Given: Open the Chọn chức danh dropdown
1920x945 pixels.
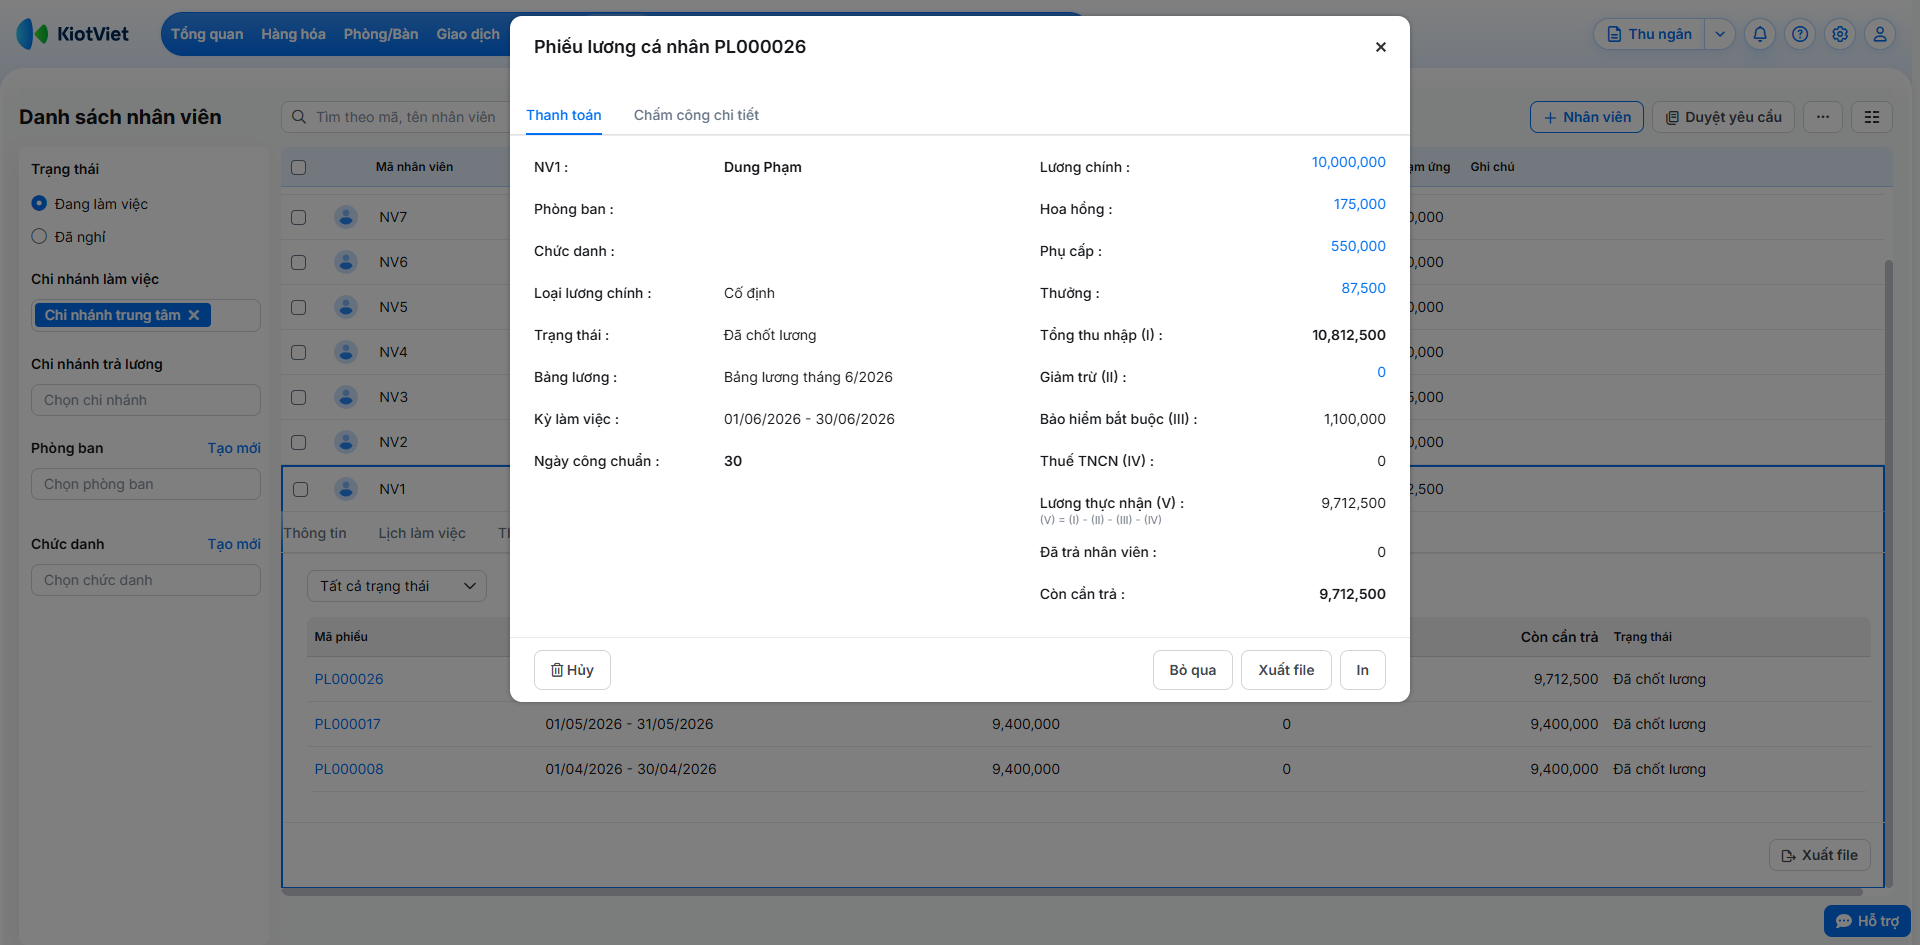Looking at the screenshot, I should pos(146,580).
